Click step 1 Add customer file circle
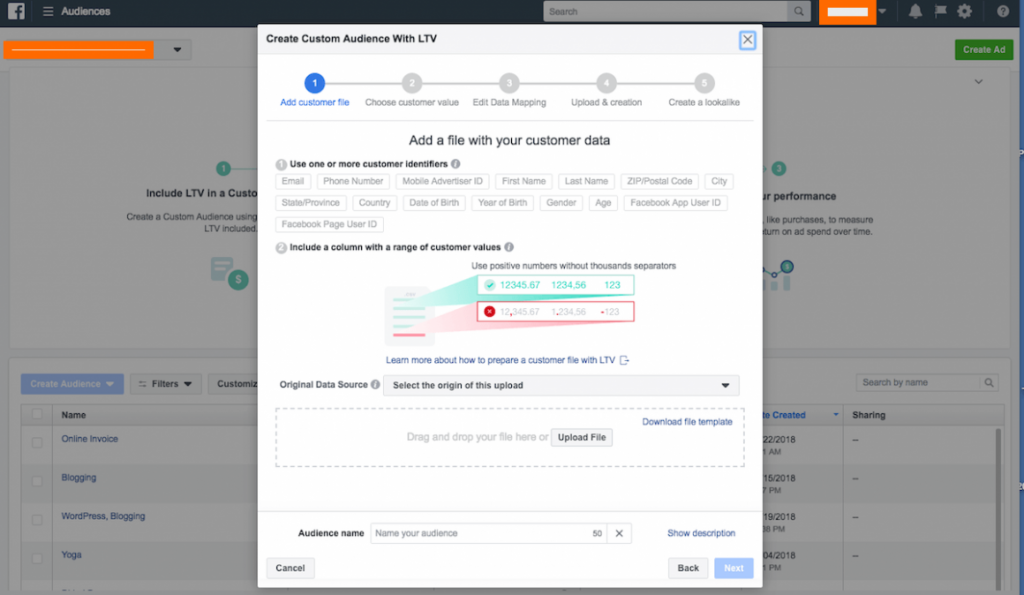The width and height of the screenshot is (1024, 595). pyautogui.click(x=314, y=83)
